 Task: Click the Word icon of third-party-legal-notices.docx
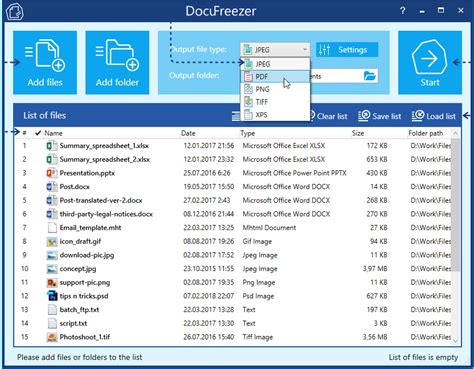pyautogui.click(x=52, y=214)
